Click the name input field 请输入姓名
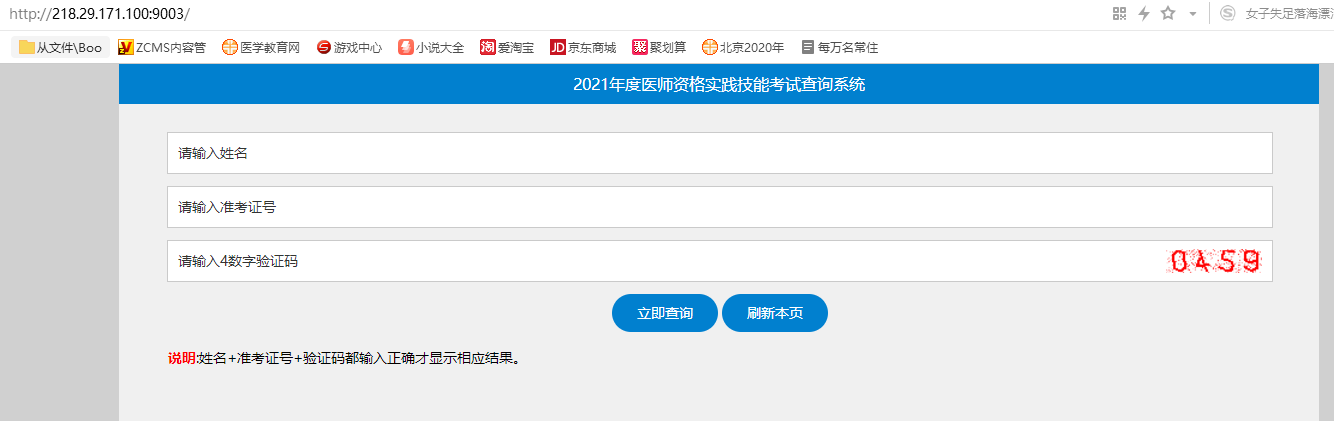Image resolution: width=1334 pixels, height=421 pixels. (719, 153)
